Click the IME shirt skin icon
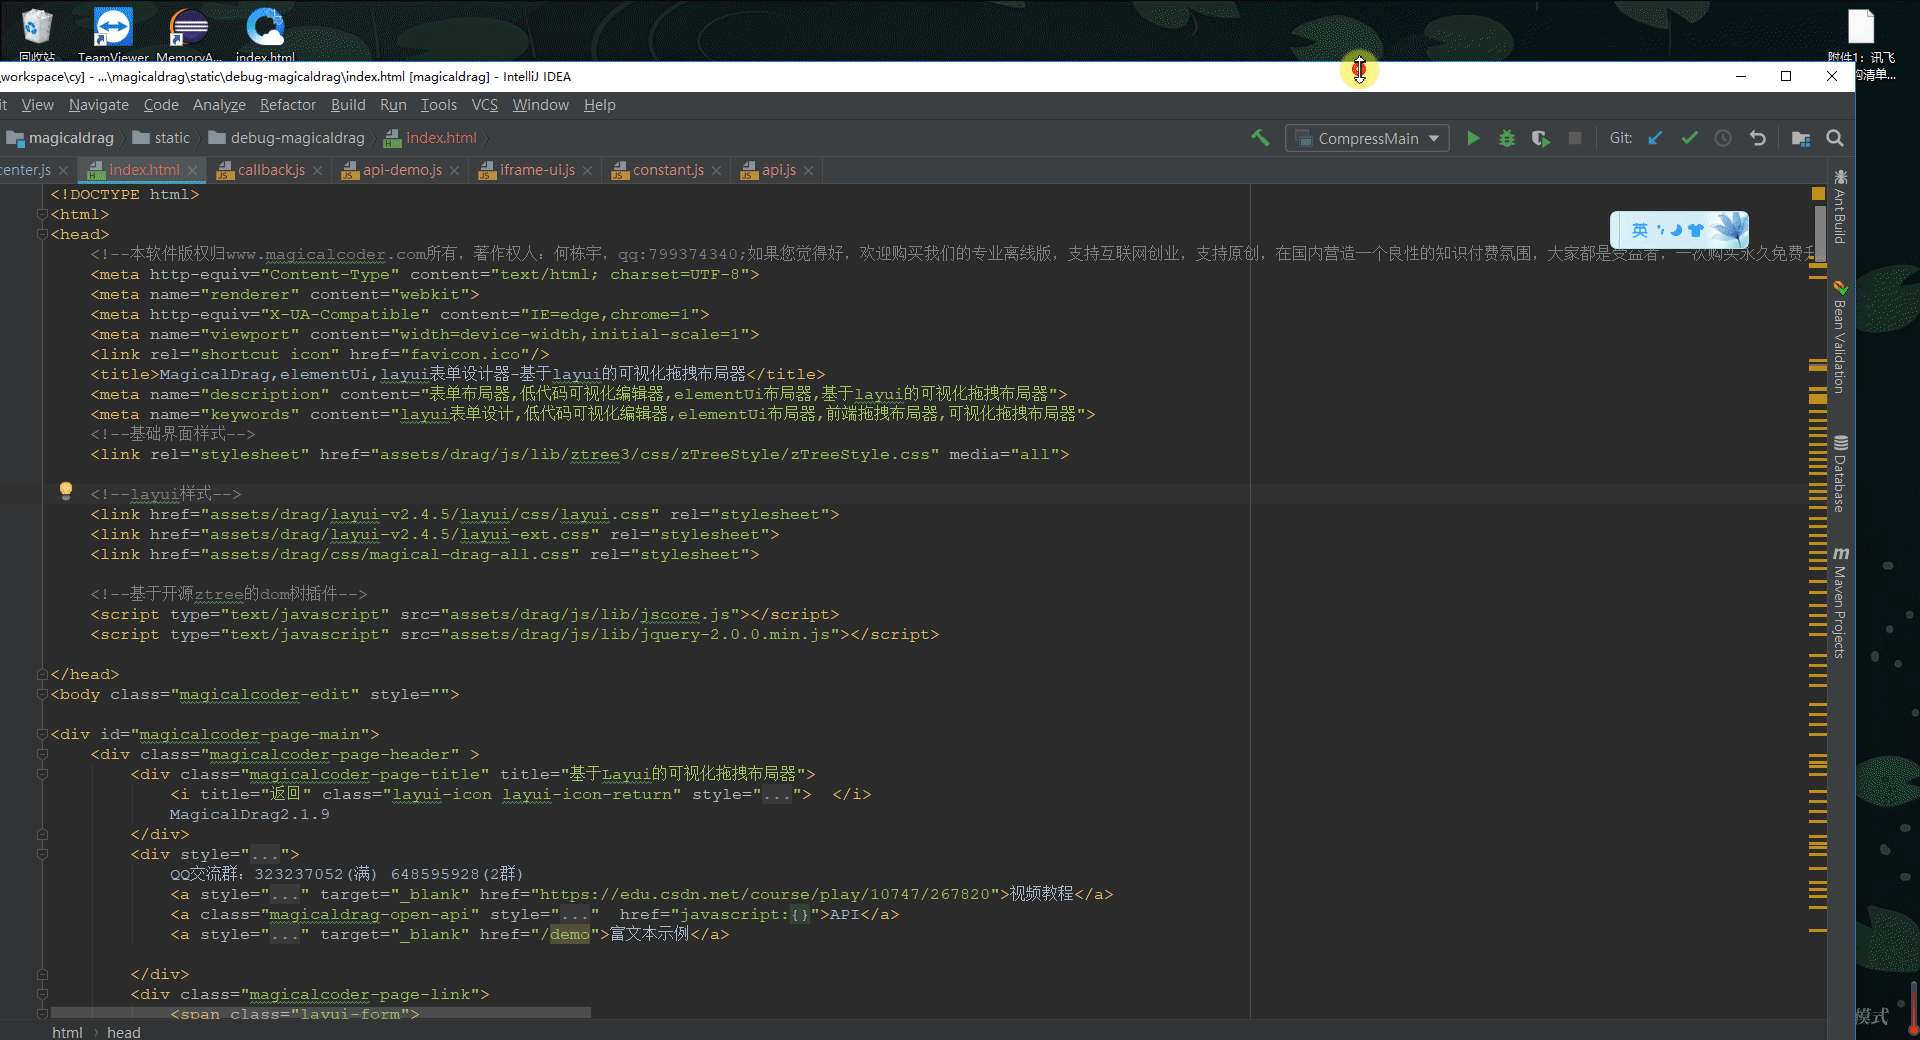Image resolution: width=1920 pixels, height=1040 pixels. (1695, 230)
